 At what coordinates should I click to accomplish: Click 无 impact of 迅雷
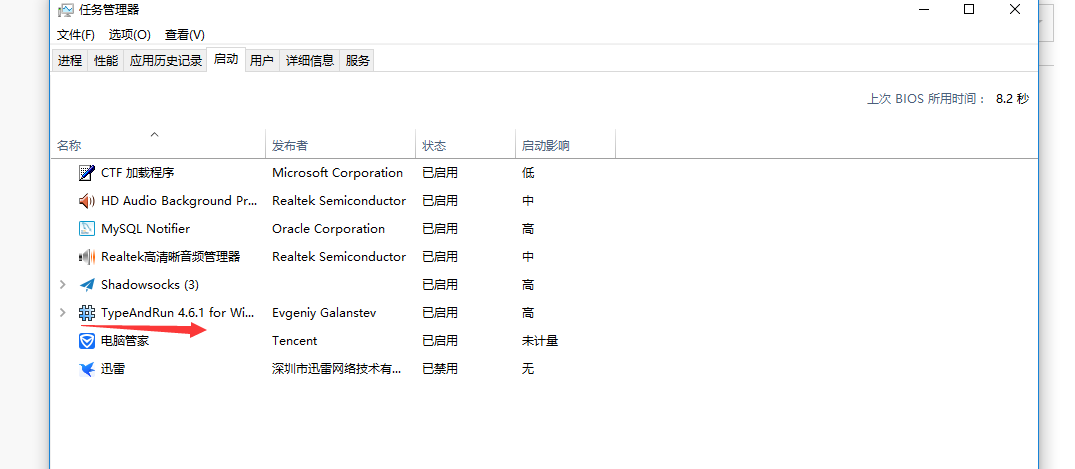click(528, 369)
